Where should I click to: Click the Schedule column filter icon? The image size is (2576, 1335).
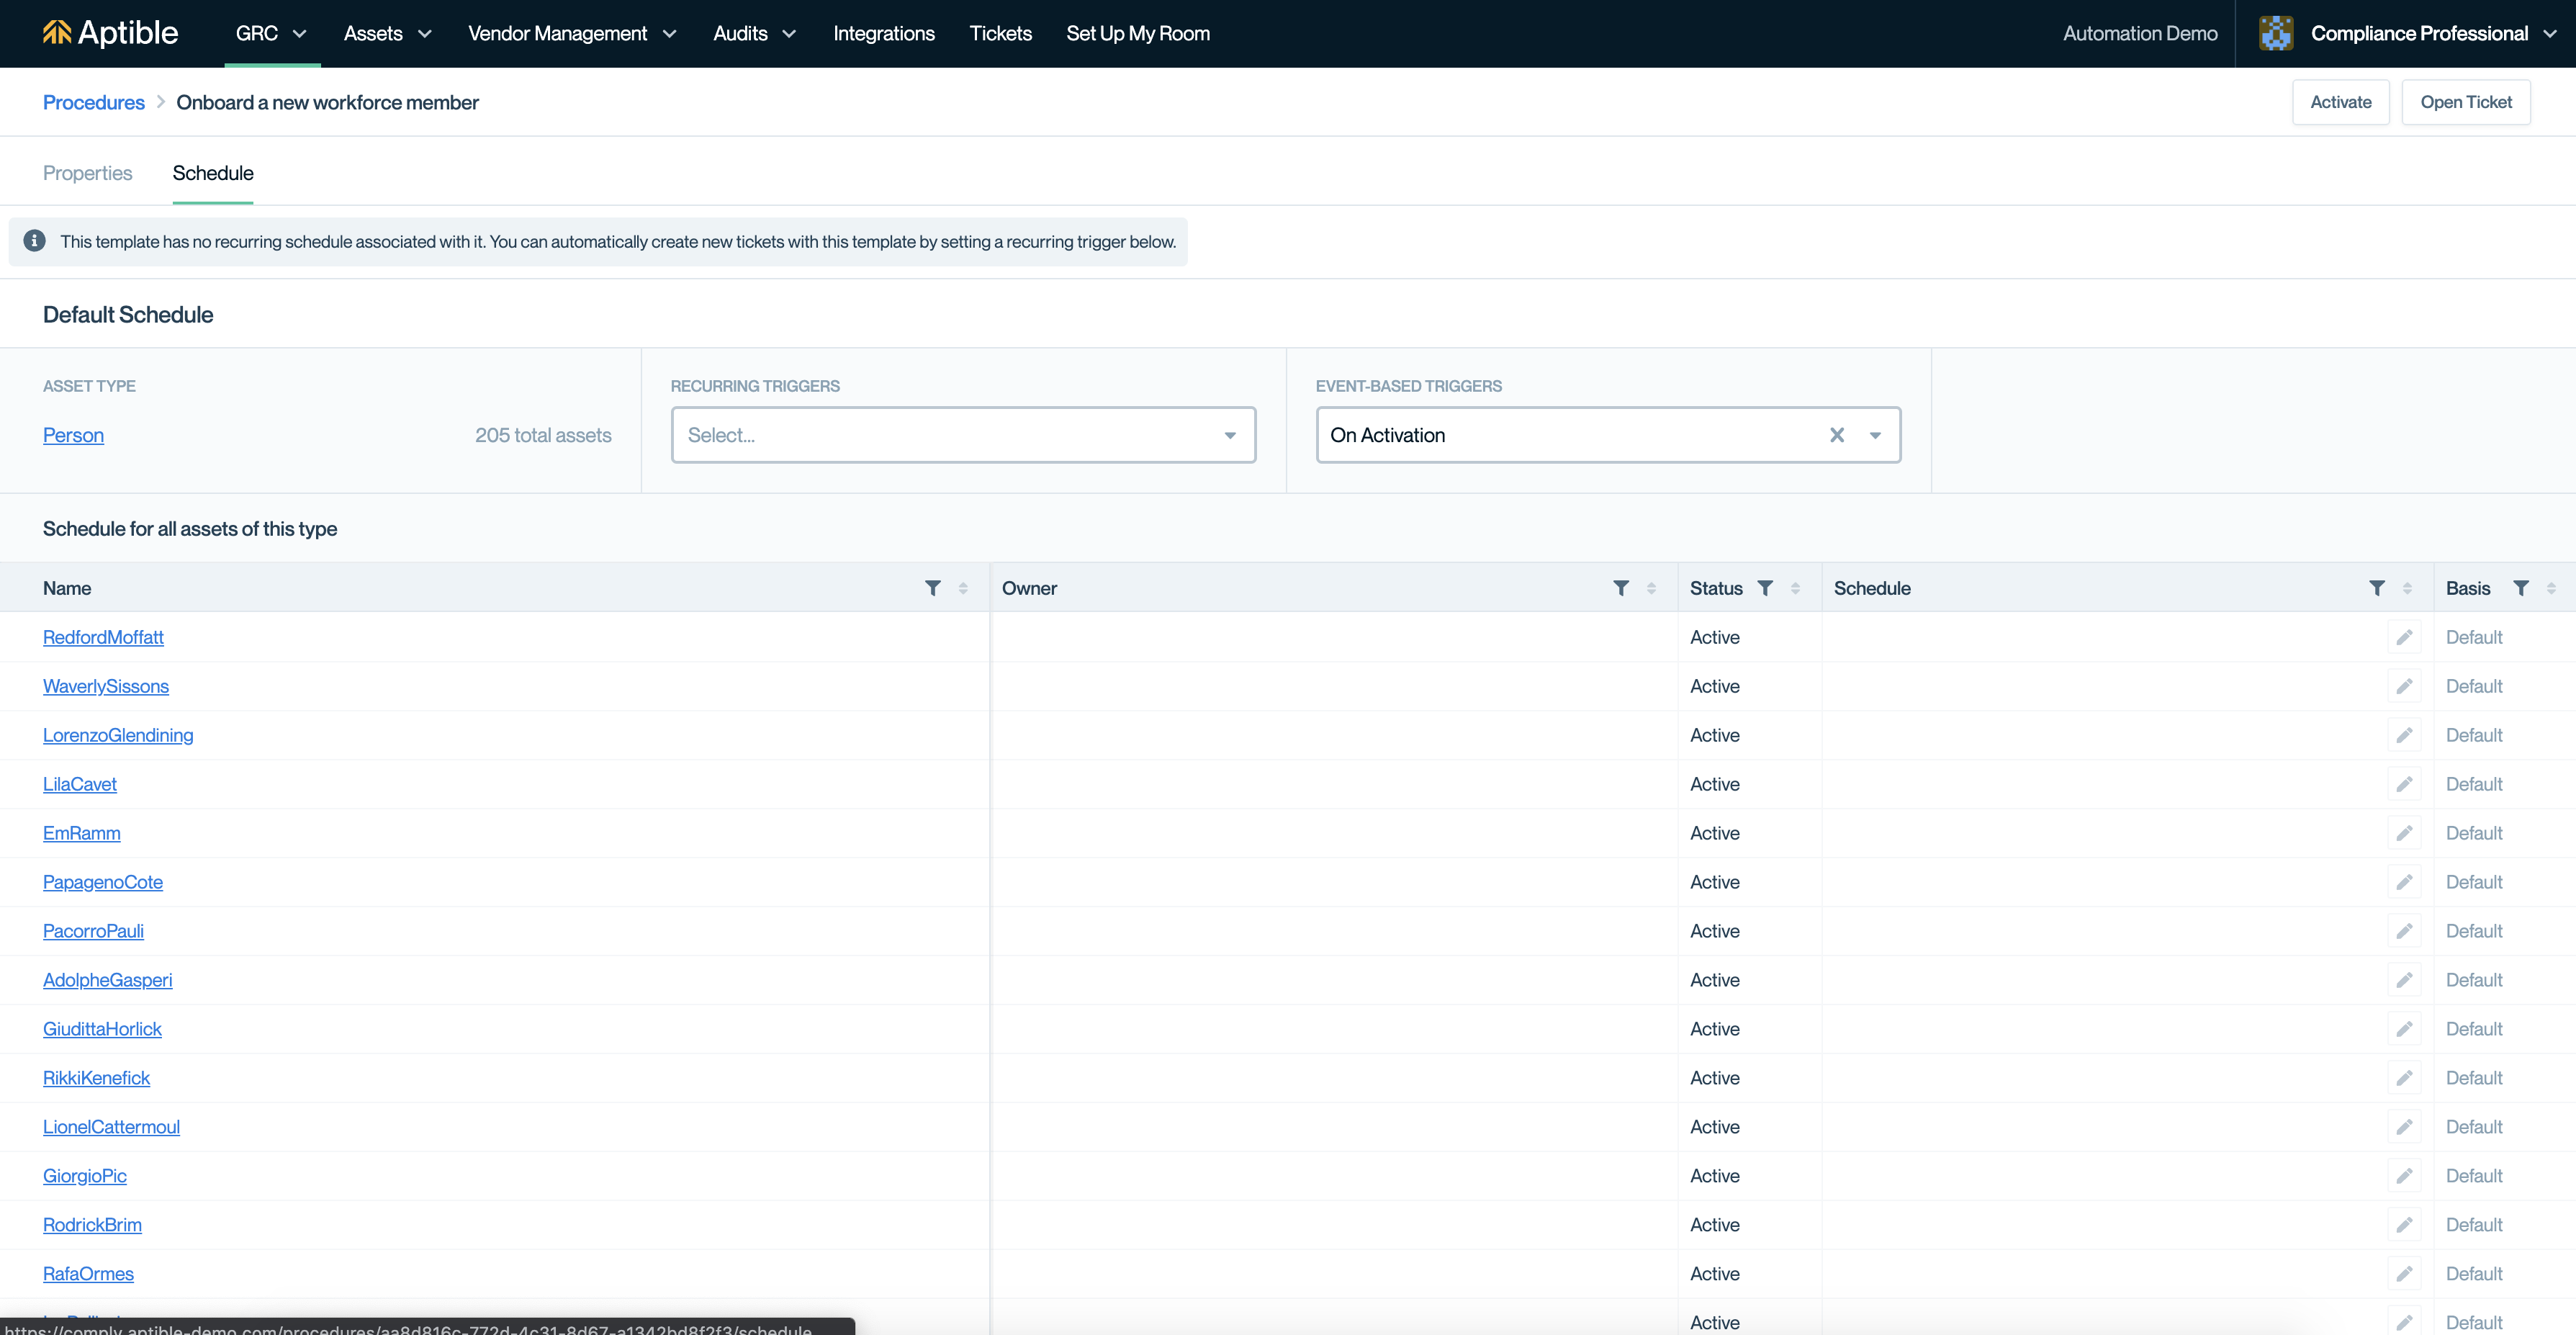click(x=2377, y=588)
